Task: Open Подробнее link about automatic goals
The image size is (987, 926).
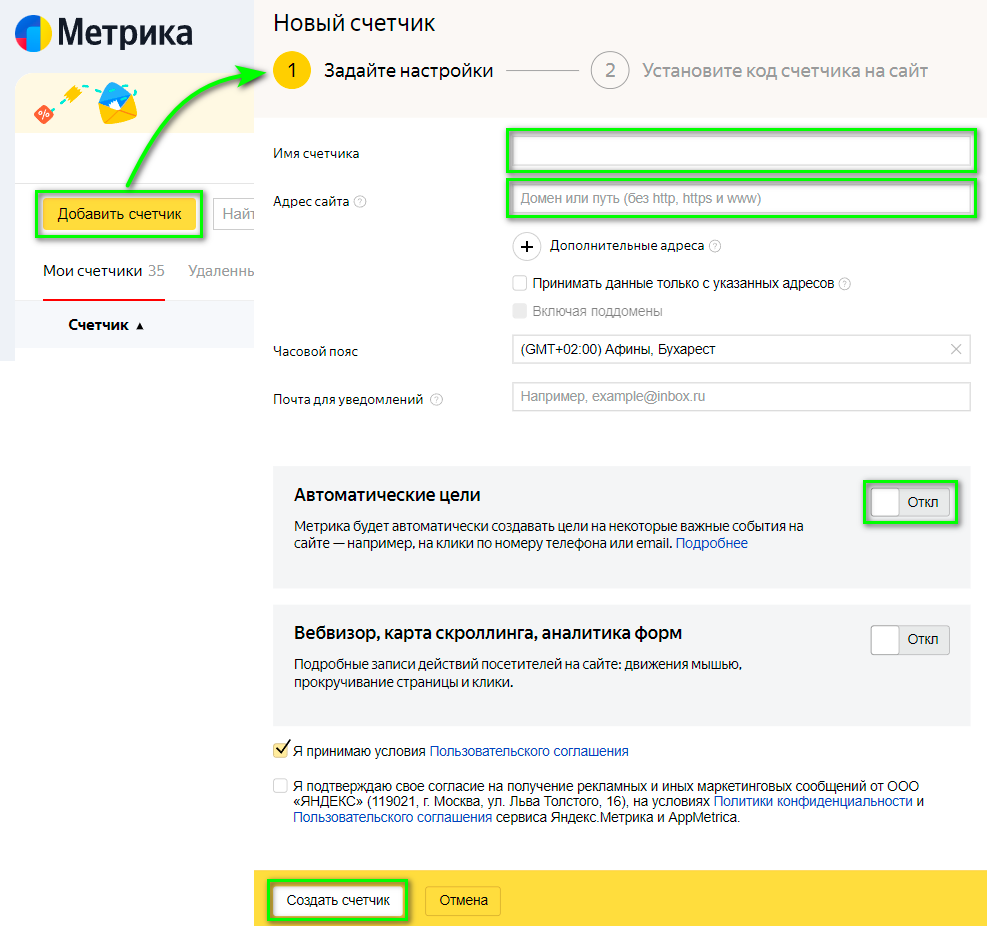Action: (x=711, y=543)
